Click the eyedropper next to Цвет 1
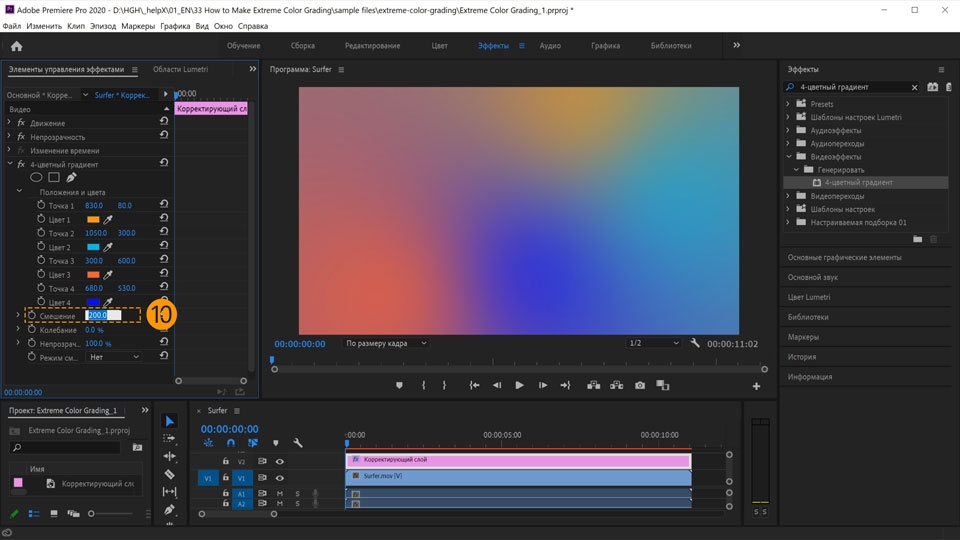Screen dimensions: 960x540 (109, 219)
